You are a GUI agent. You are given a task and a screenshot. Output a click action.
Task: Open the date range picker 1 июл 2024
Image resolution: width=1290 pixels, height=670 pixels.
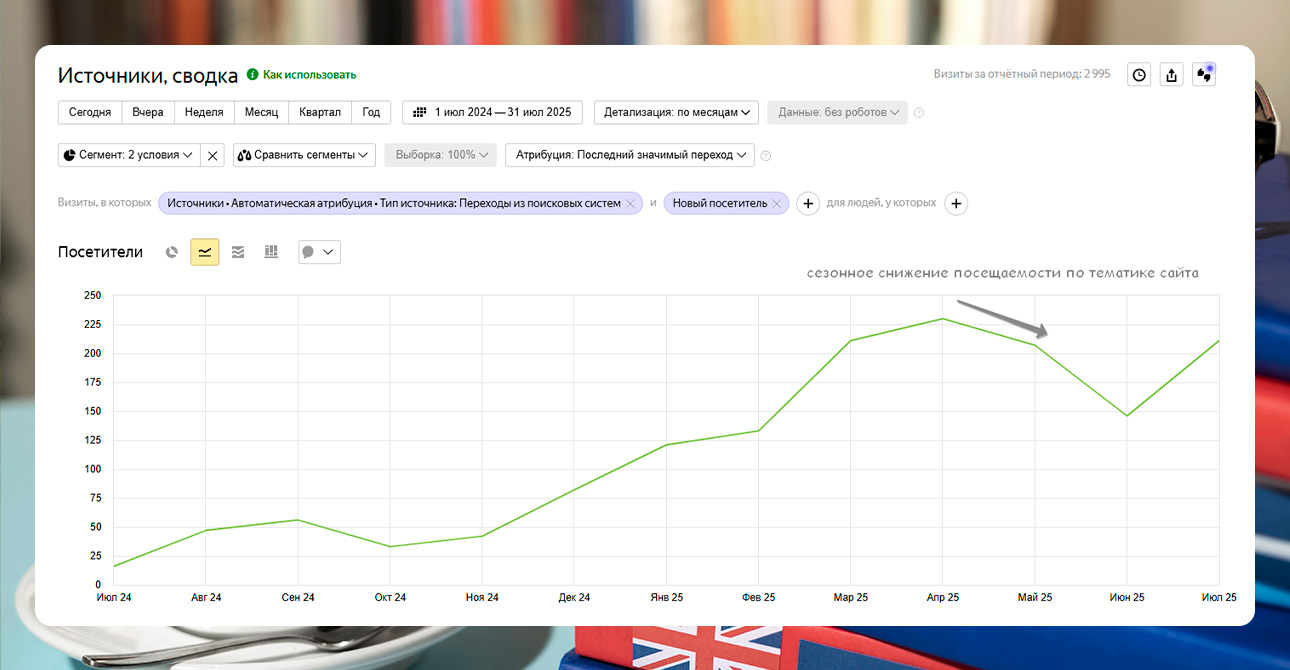(492, 112)
